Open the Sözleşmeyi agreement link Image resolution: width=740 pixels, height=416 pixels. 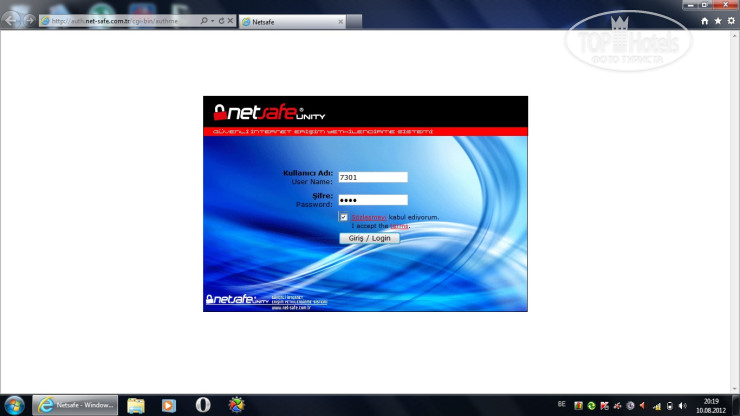pyautogui.click(x=369, y=217)
